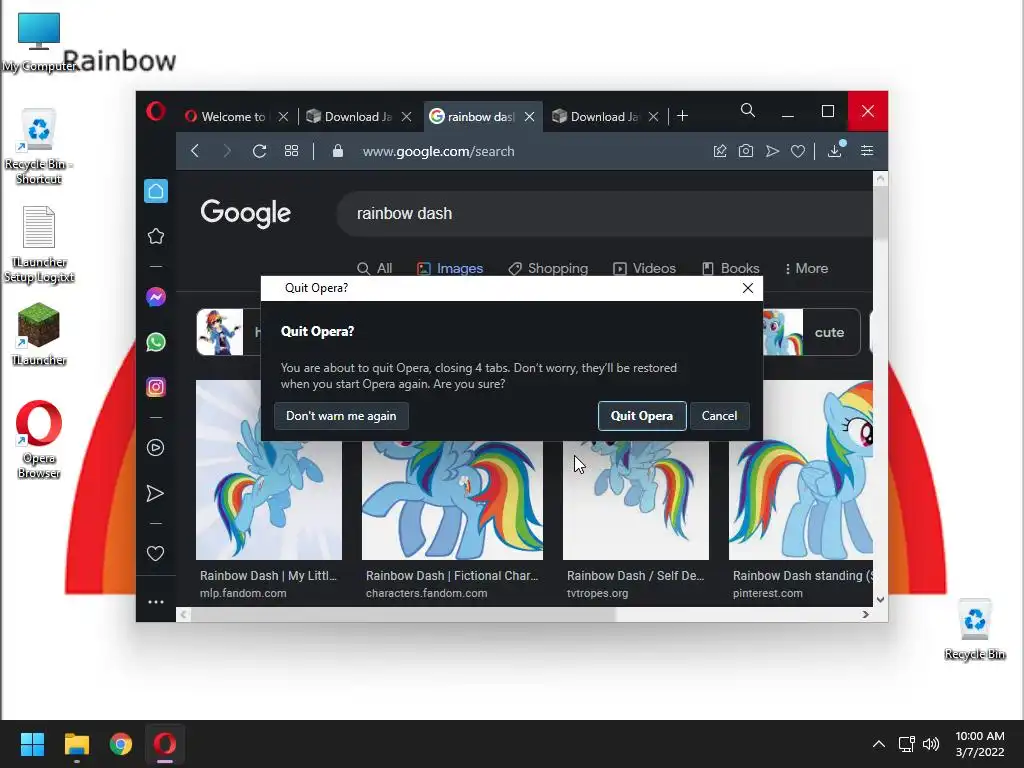Click the address bar URL www.google.com/search
The height and width of the screenshot is (768, 1024).
pos(438,152)
